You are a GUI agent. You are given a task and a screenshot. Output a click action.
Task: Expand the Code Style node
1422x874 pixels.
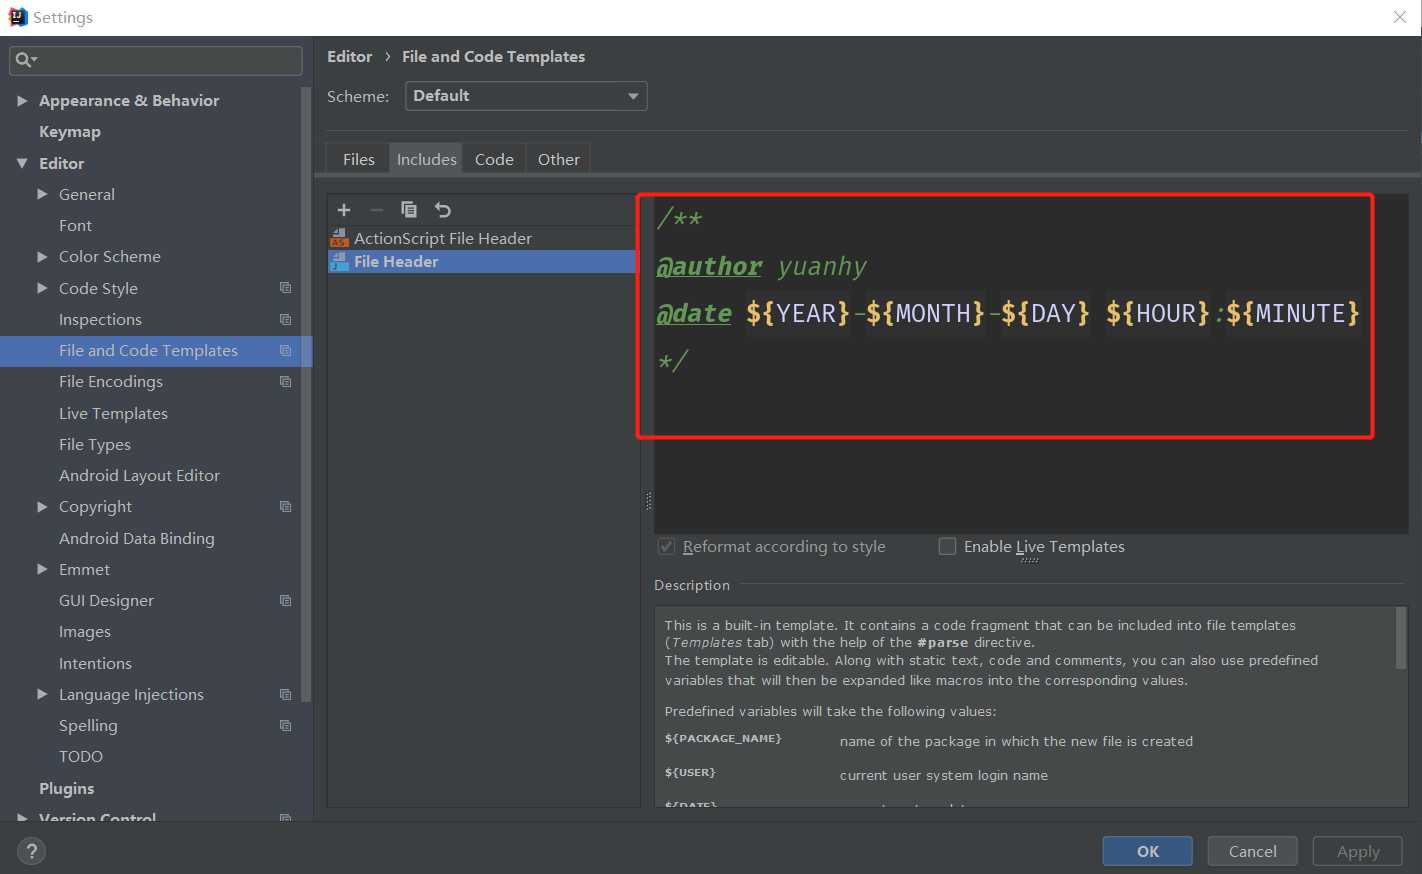[x=42, y=288]
